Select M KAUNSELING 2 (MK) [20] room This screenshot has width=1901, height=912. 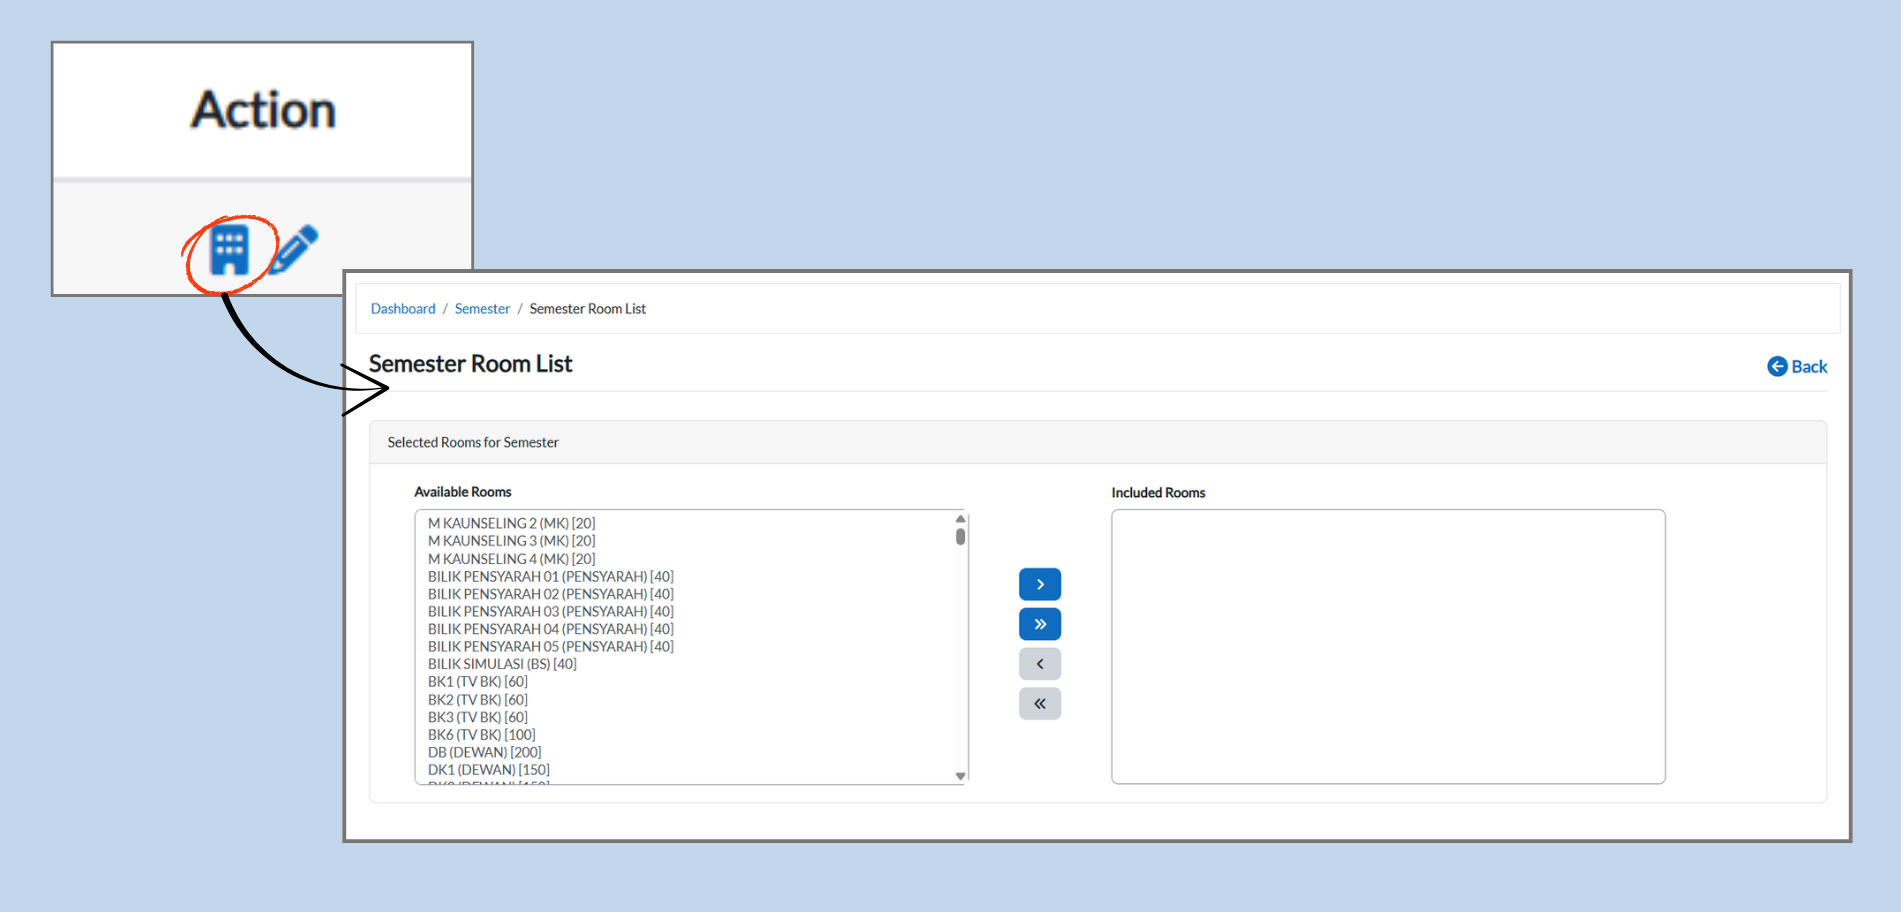511,523
